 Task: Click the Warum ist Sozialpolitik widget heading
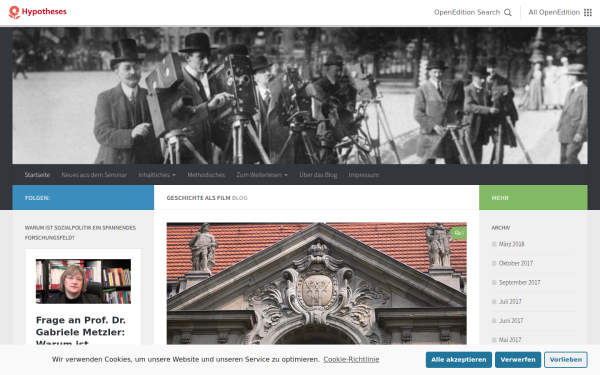(80, 233)
